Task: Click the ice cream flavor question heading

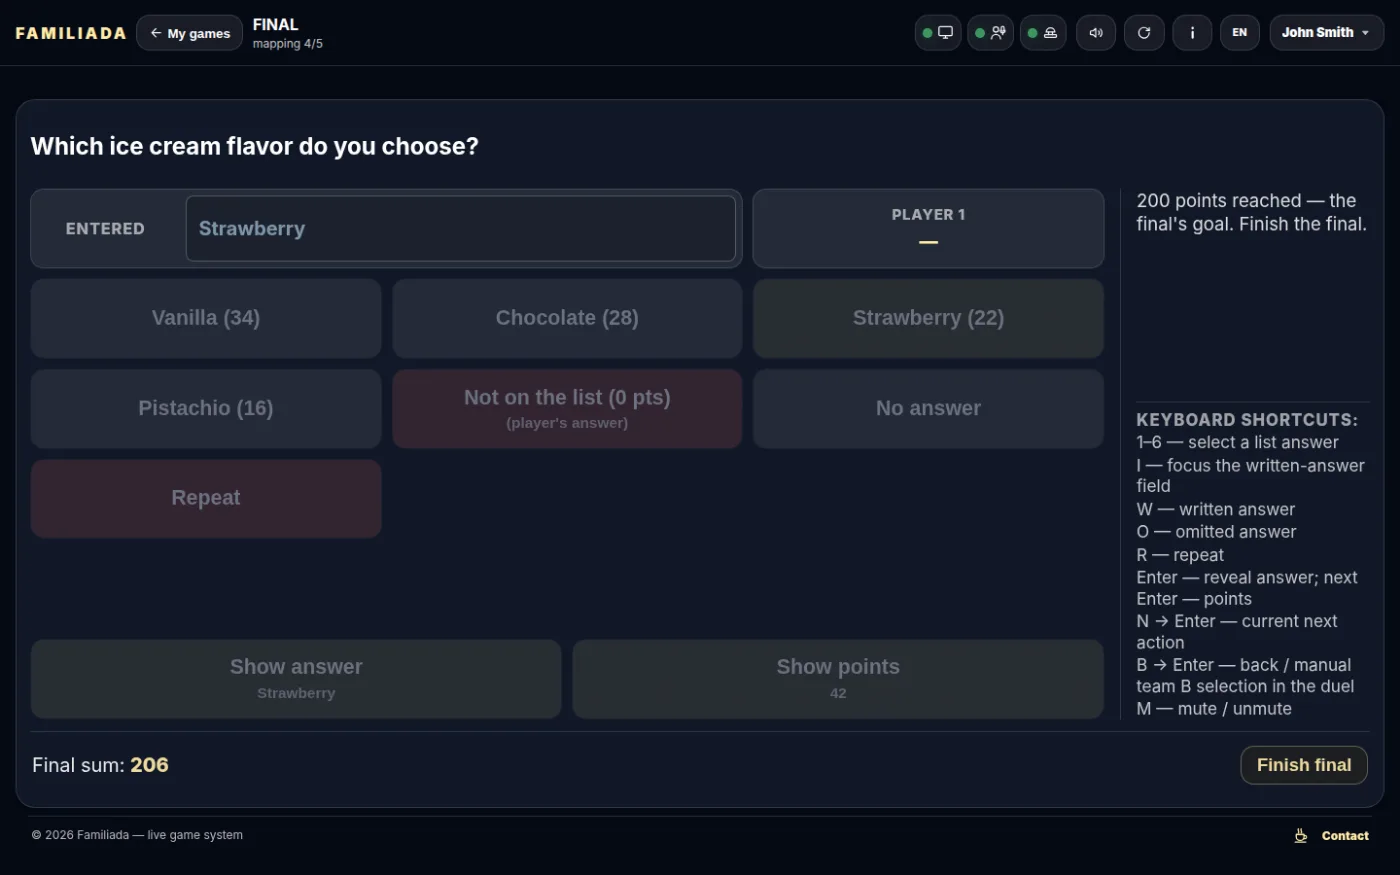Action: pos(255,146)
